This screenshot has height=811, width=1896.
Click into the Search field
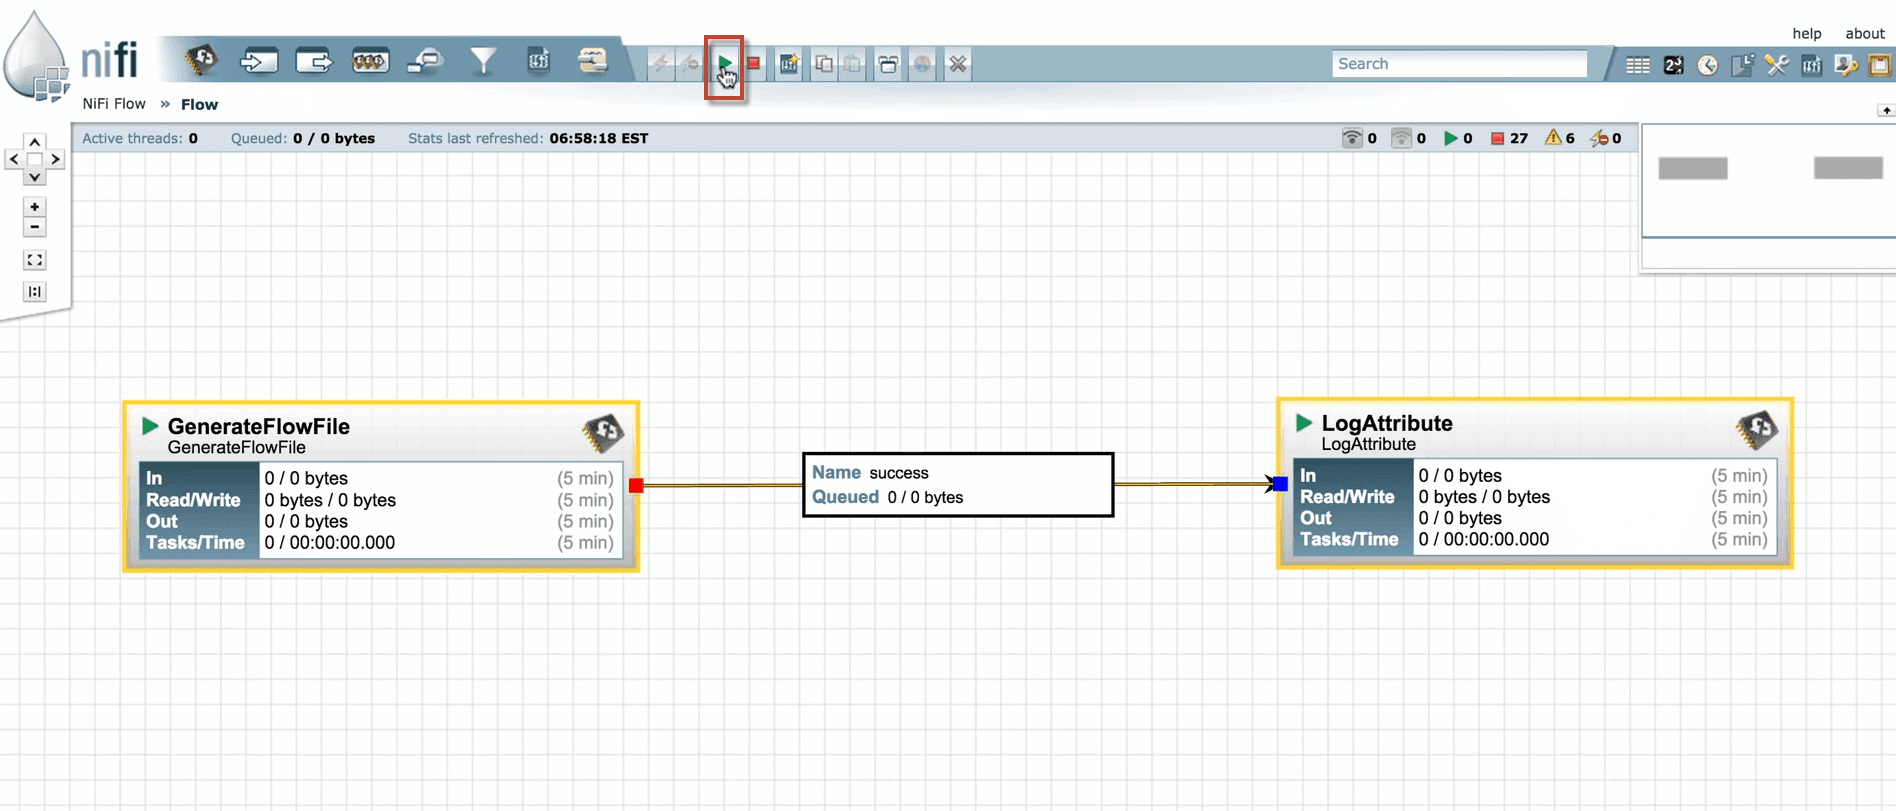[1458, 64]
